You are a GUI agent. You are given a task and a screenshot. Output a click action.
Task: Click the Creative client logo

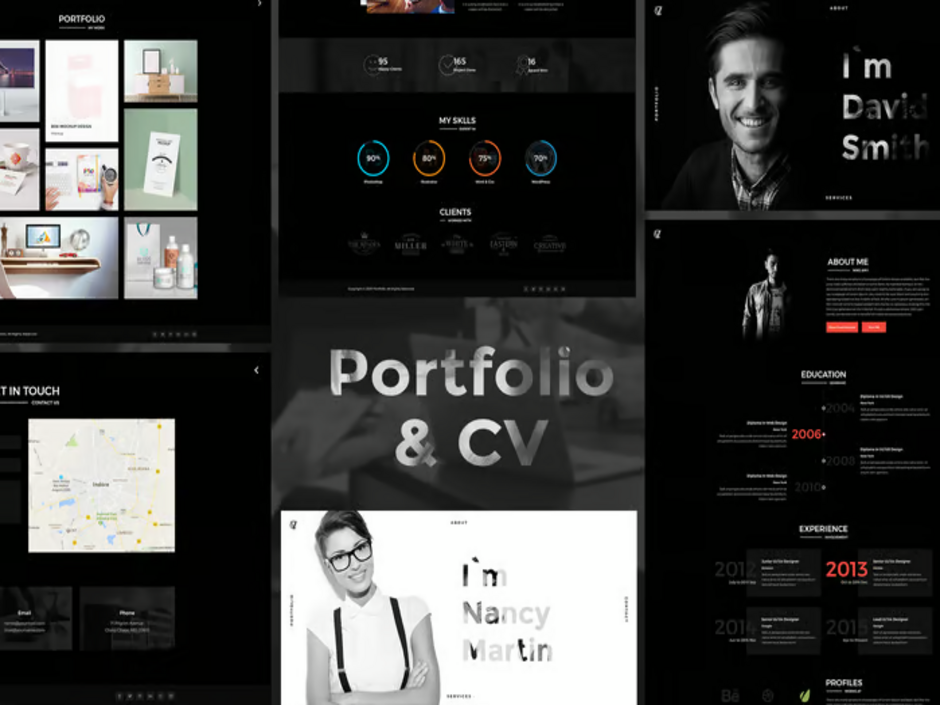point(549,244)
